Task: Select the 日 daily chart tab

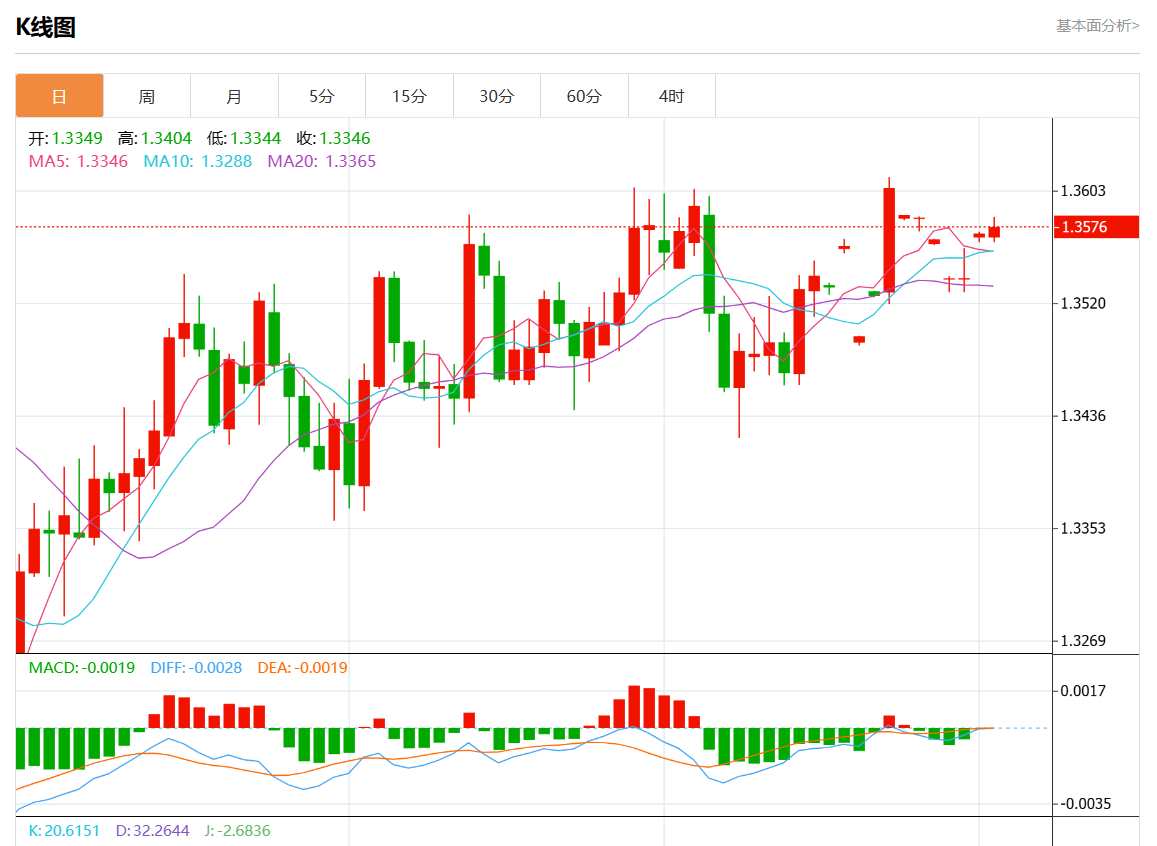Action: click(59, 96)
